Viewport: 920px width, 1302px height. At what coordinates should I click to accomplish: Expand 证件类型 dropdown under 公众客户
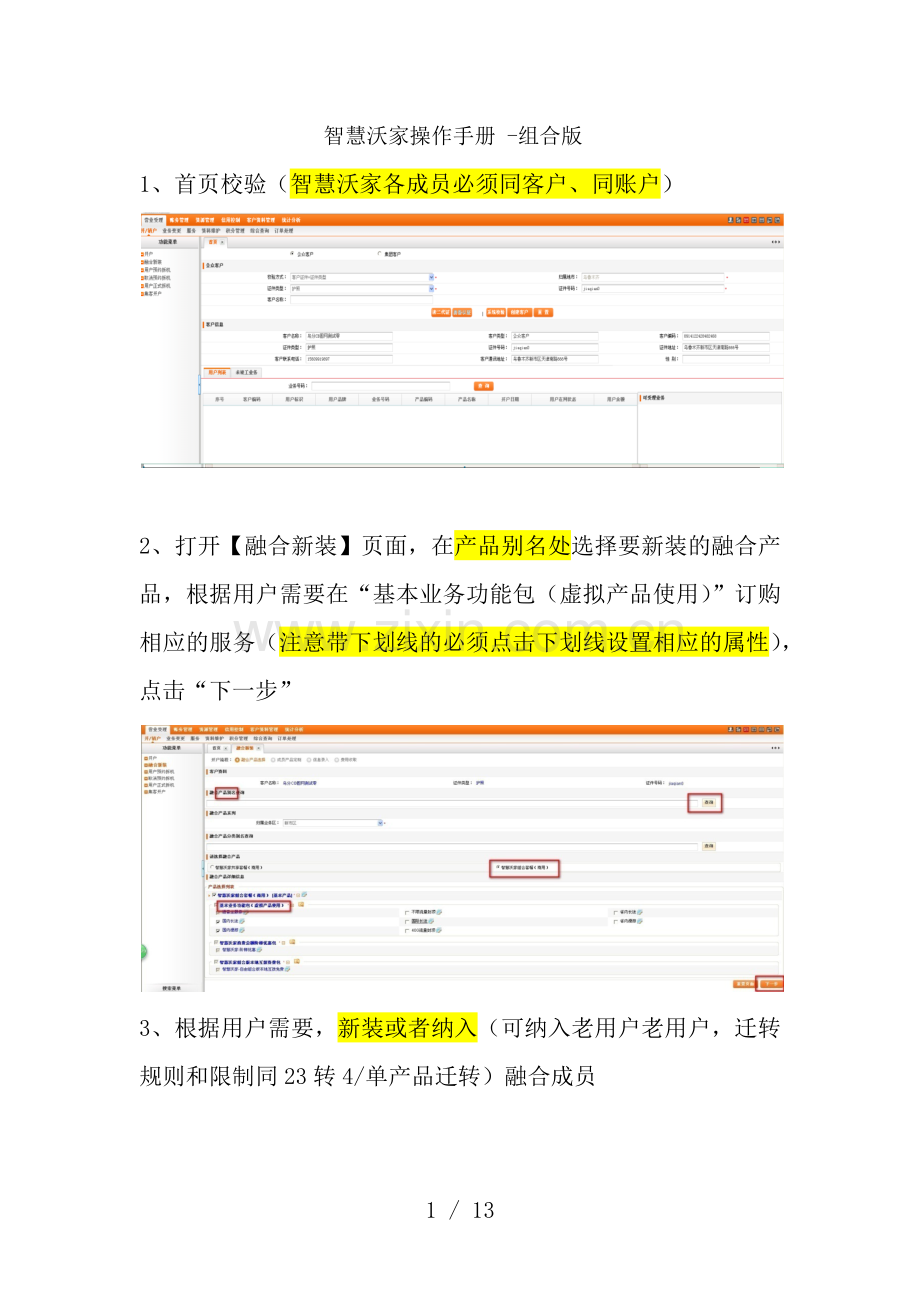coord(431,288)
